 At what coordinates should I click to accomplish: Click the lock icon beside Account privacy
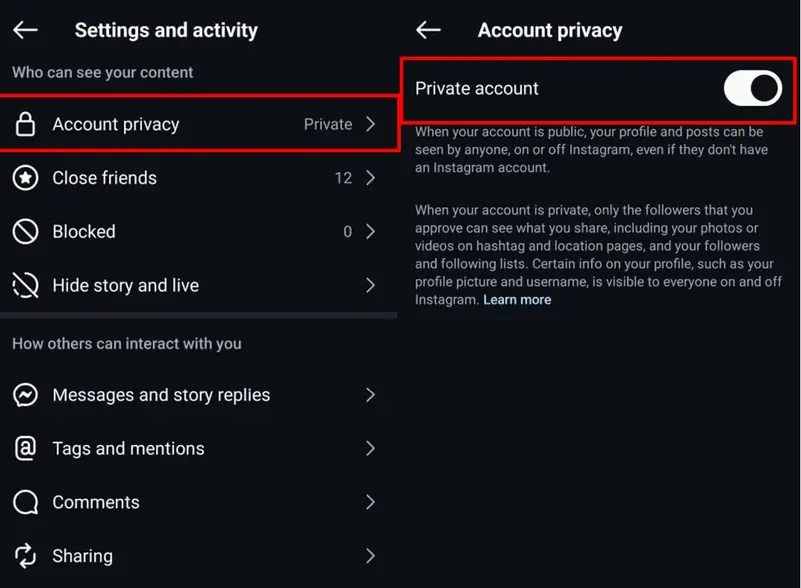pyautogui.click(x=25, y=124)
